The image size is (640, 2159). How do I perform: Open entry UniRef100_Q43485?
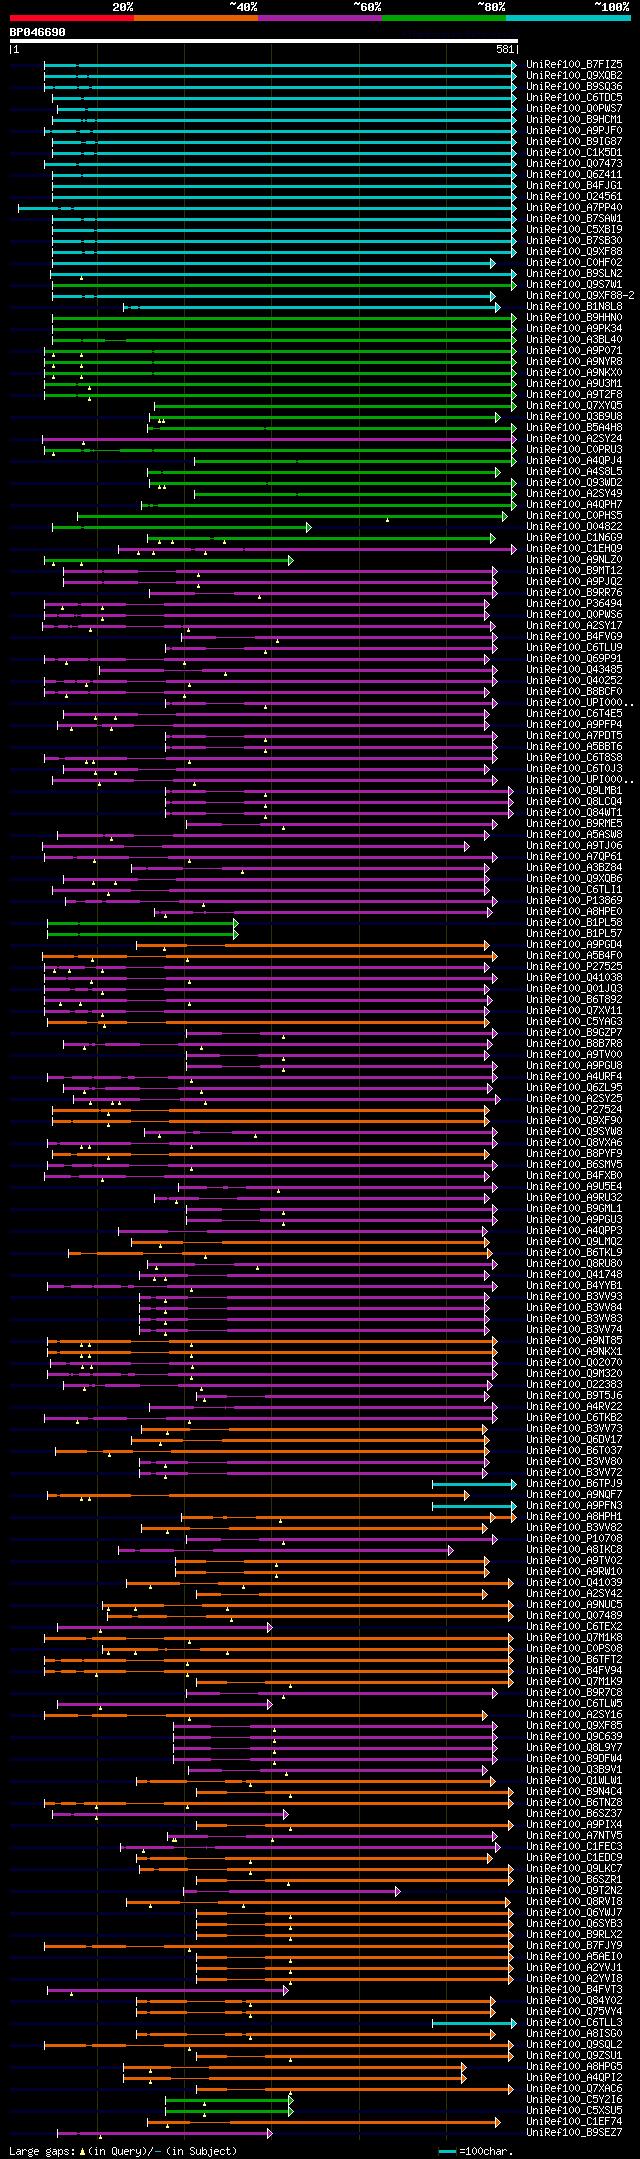click(574, 669)
